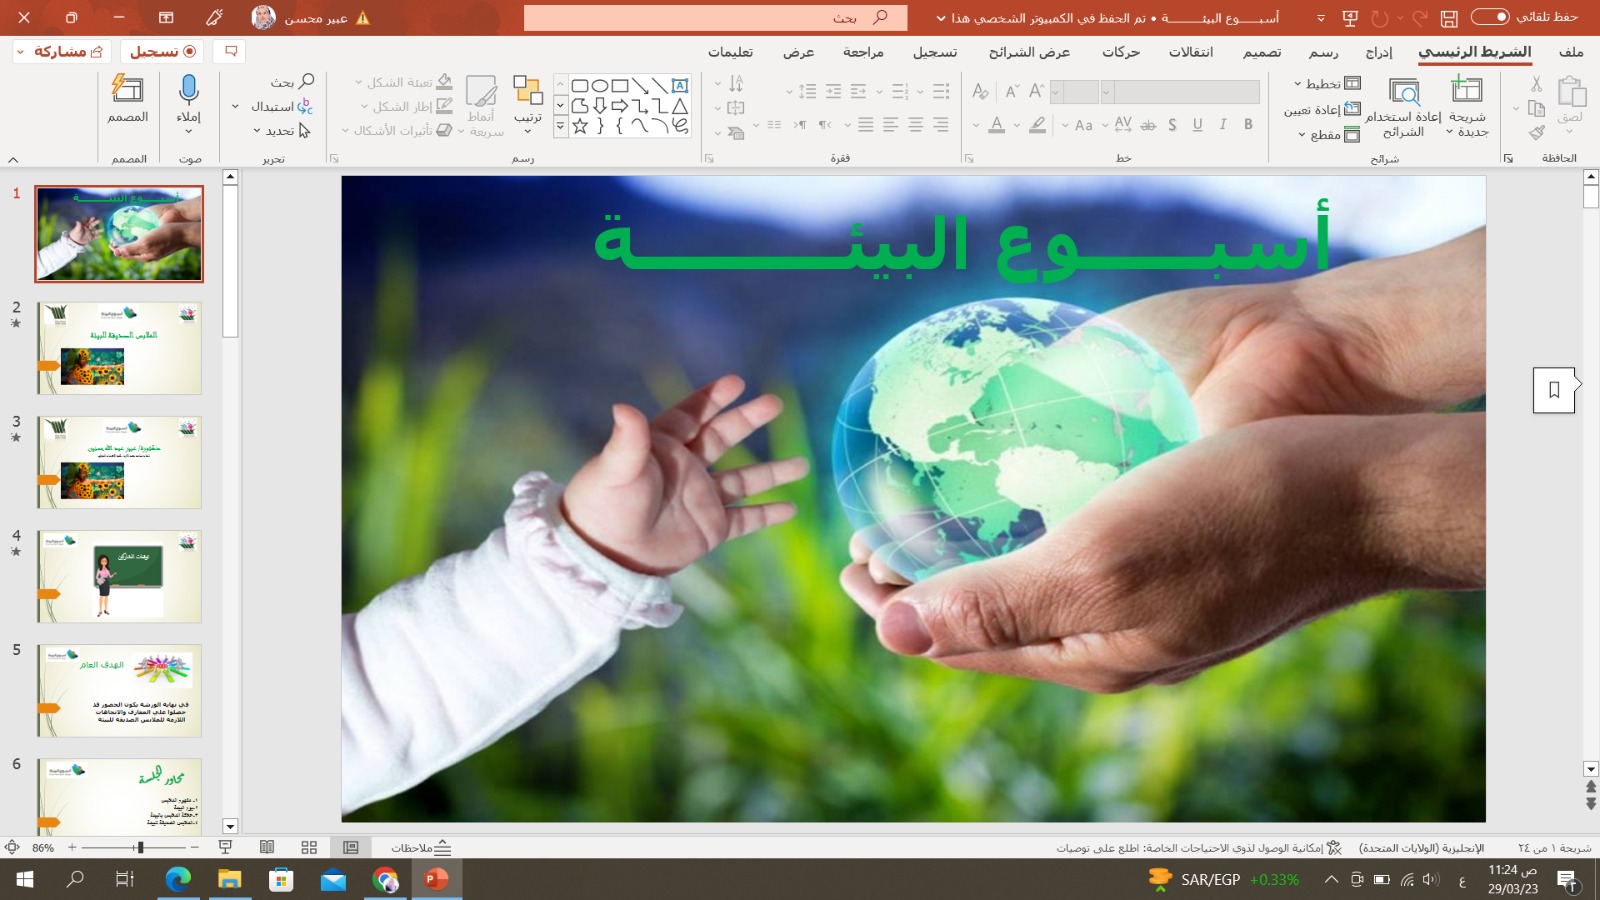The height and width of the screenshot is (900, 1600).
Task: Toggle Strikethrough formatting
Action: pos(1148,124)
